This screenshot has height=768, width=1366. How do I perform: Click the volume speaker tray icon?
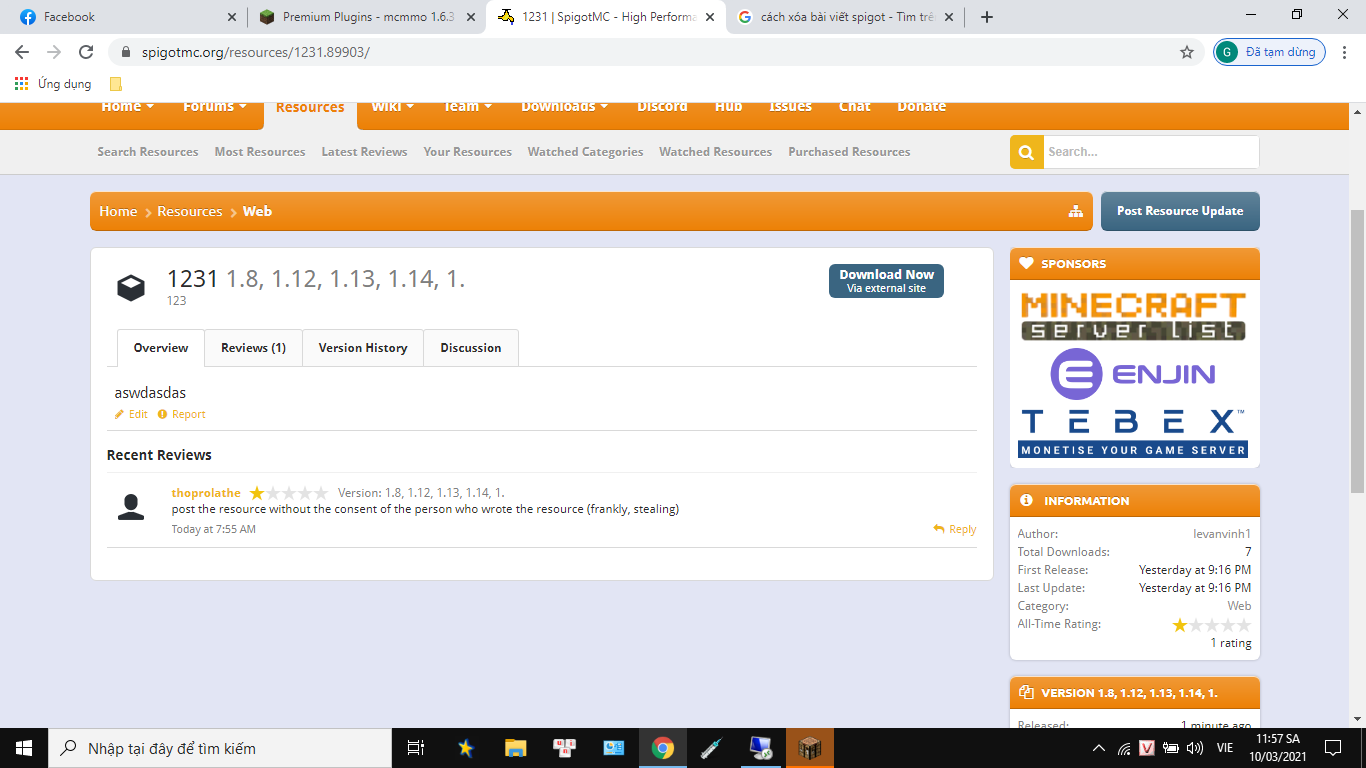pyautogui.click(x=1194, y=748)
